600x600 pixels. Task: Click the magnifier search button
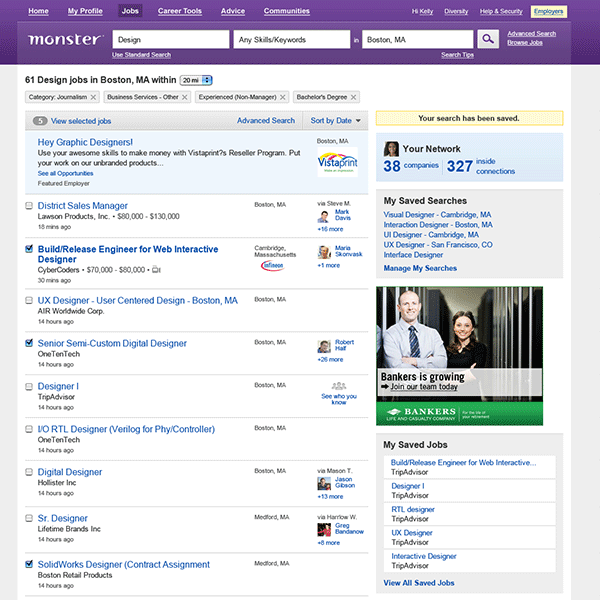[x=488, y=39]
